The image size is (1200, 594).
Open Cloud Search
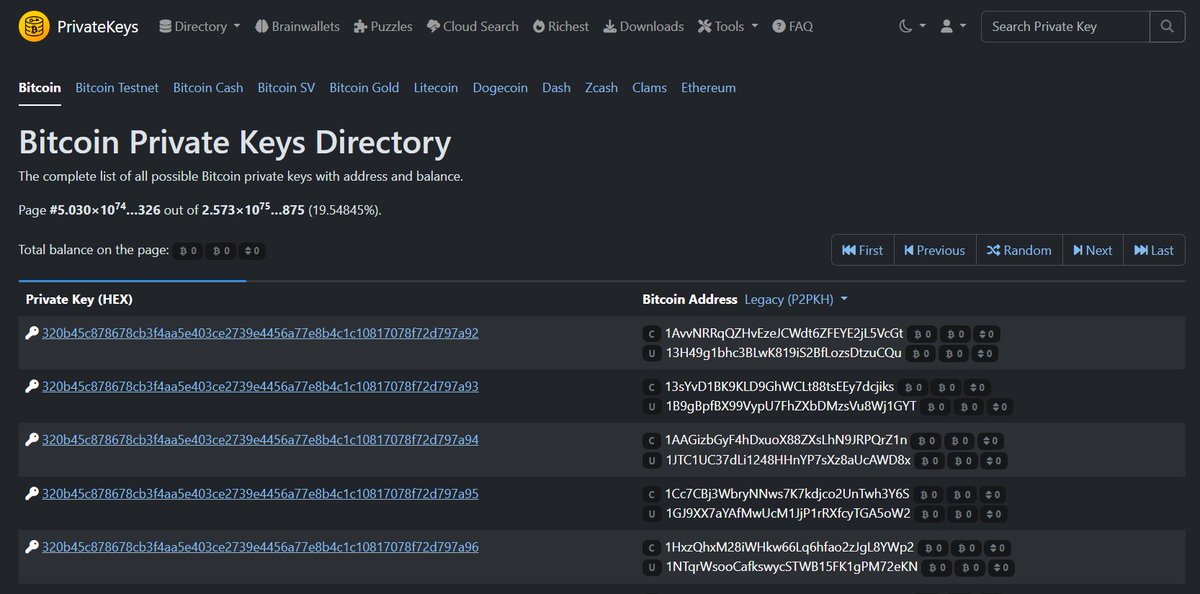click(472, 26)
